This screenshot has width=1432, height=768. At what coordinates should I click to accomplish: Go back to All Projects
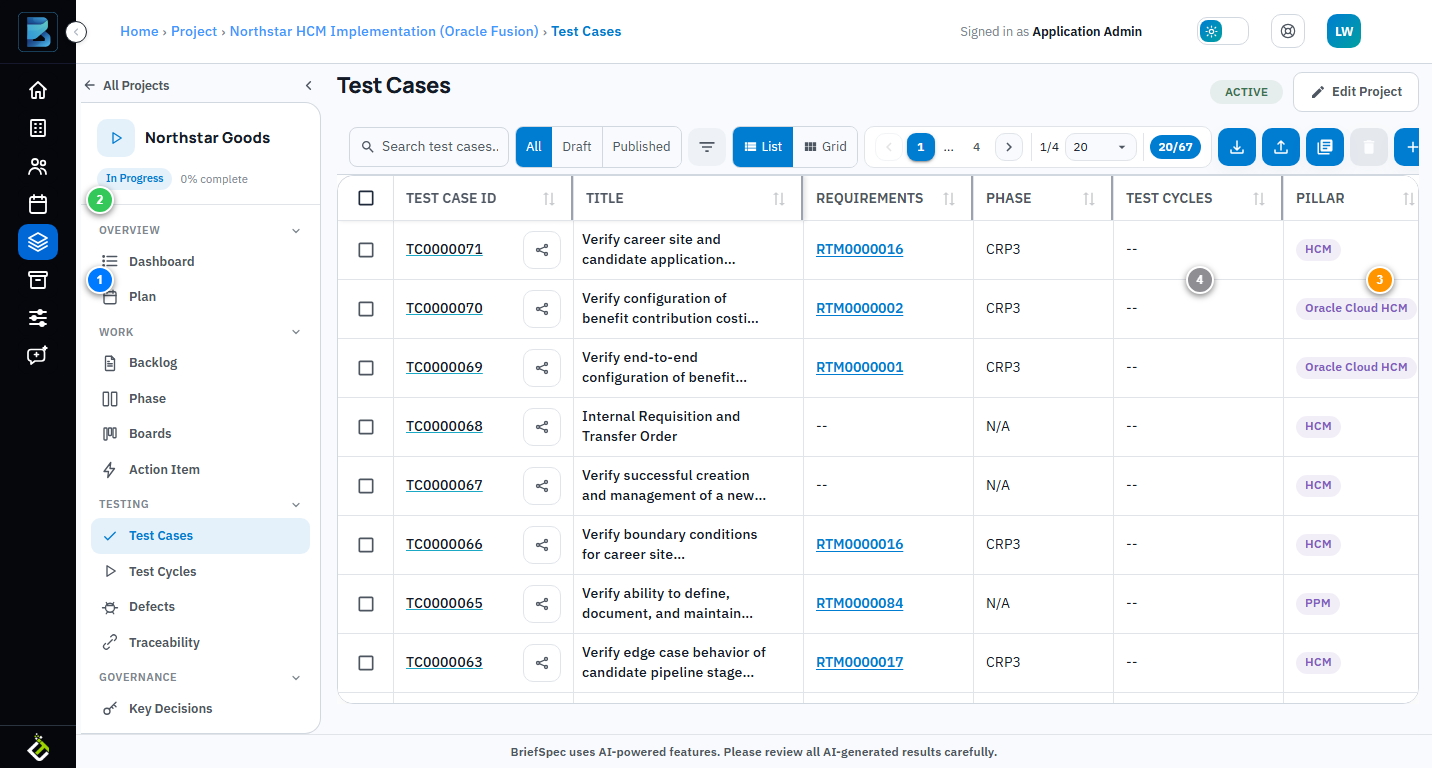pos(126,86)
